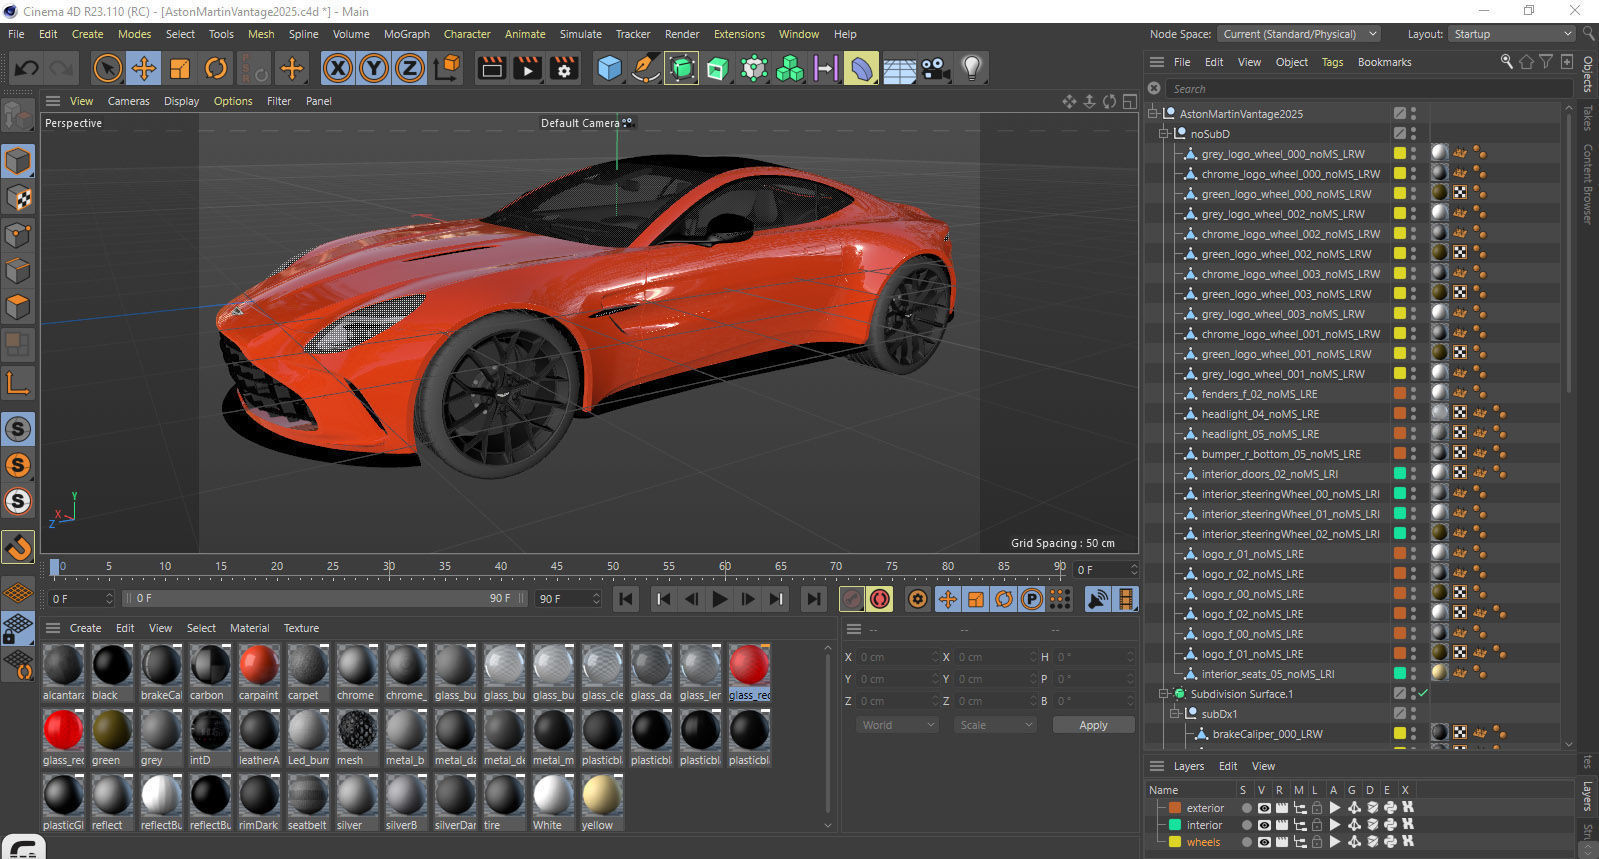The height and width of the screenshot is (859, 1599).
Task: Add a Camera object icon
Action: [936, 68]
